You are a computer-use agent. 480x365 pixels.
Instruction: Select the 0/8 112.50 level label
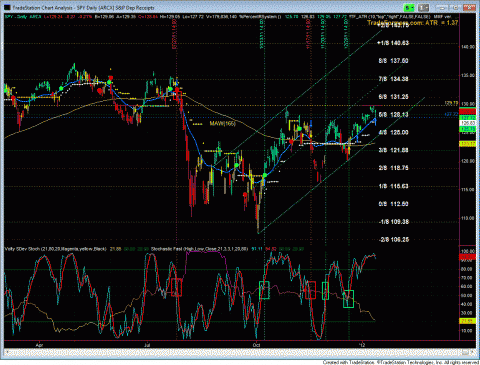point(393,204)
